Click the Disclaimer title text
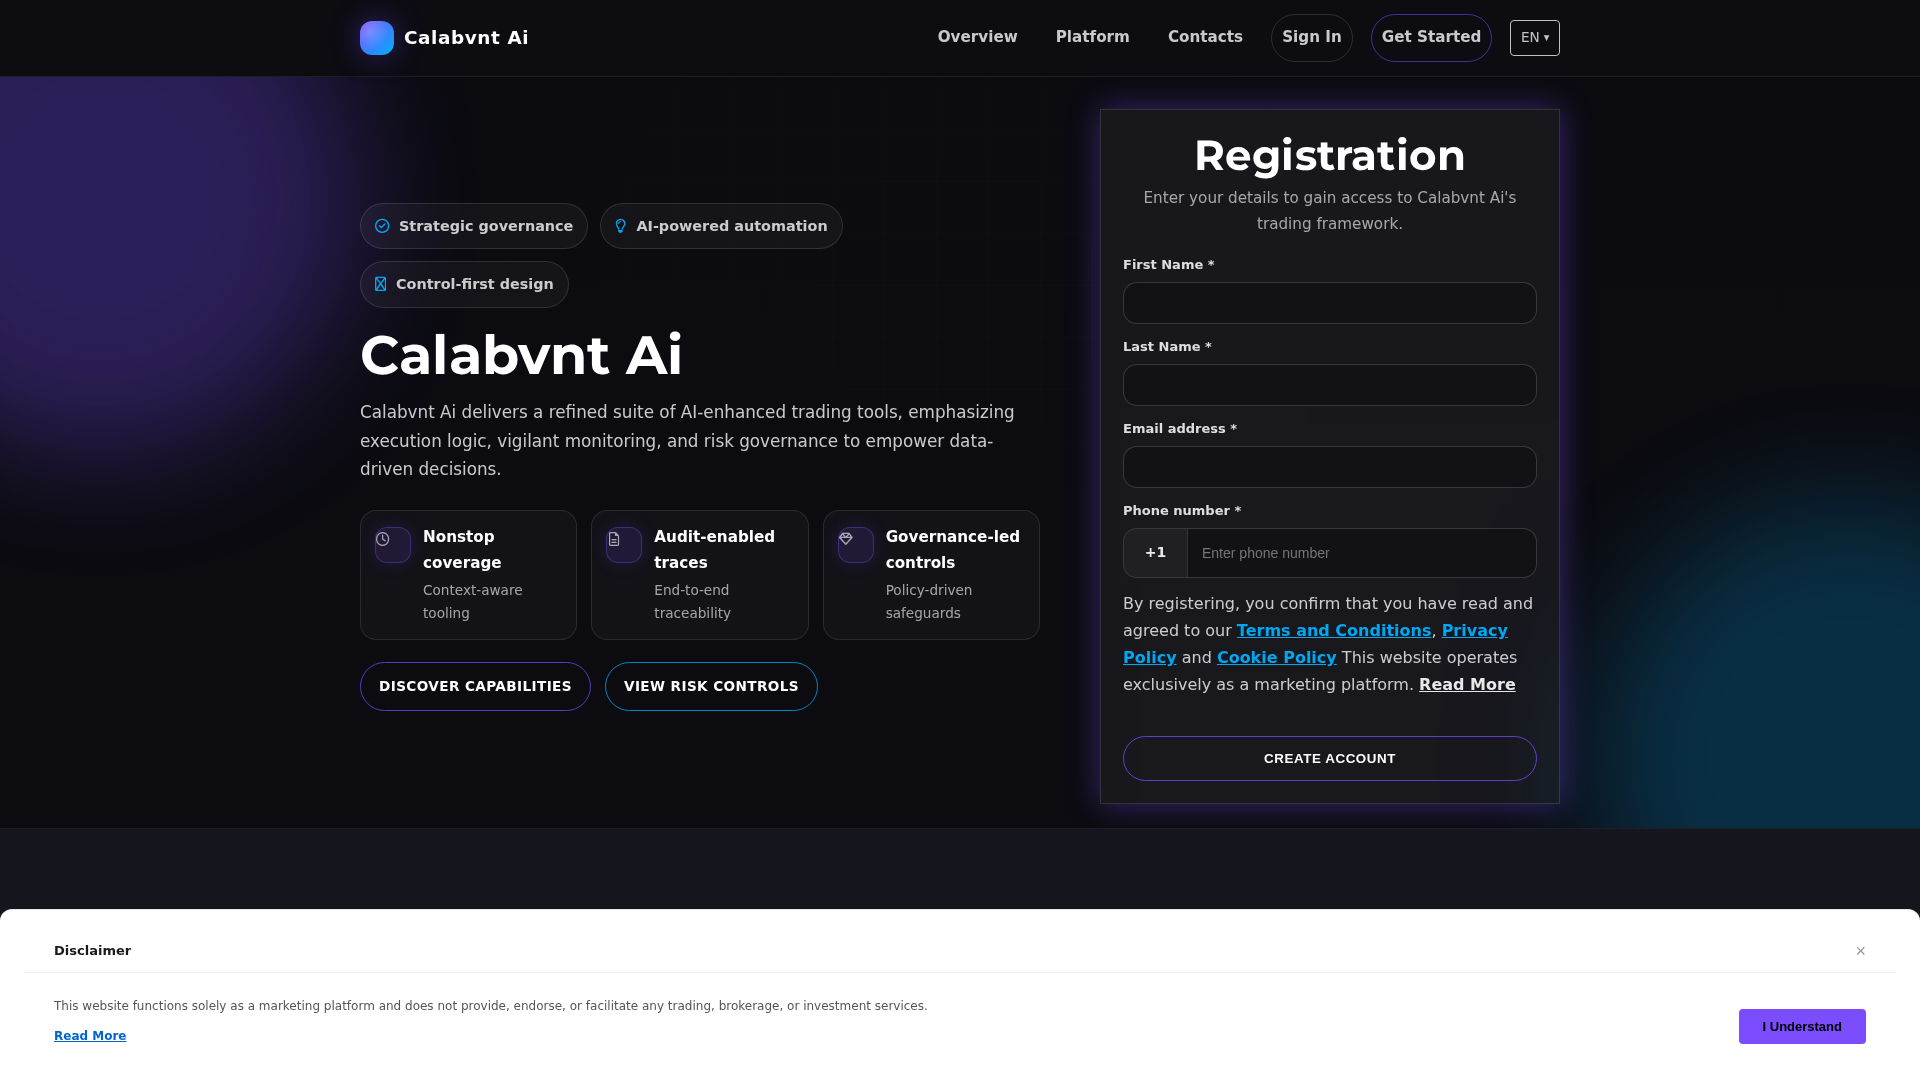The image size is (1920, 1080). click(92, 951)
